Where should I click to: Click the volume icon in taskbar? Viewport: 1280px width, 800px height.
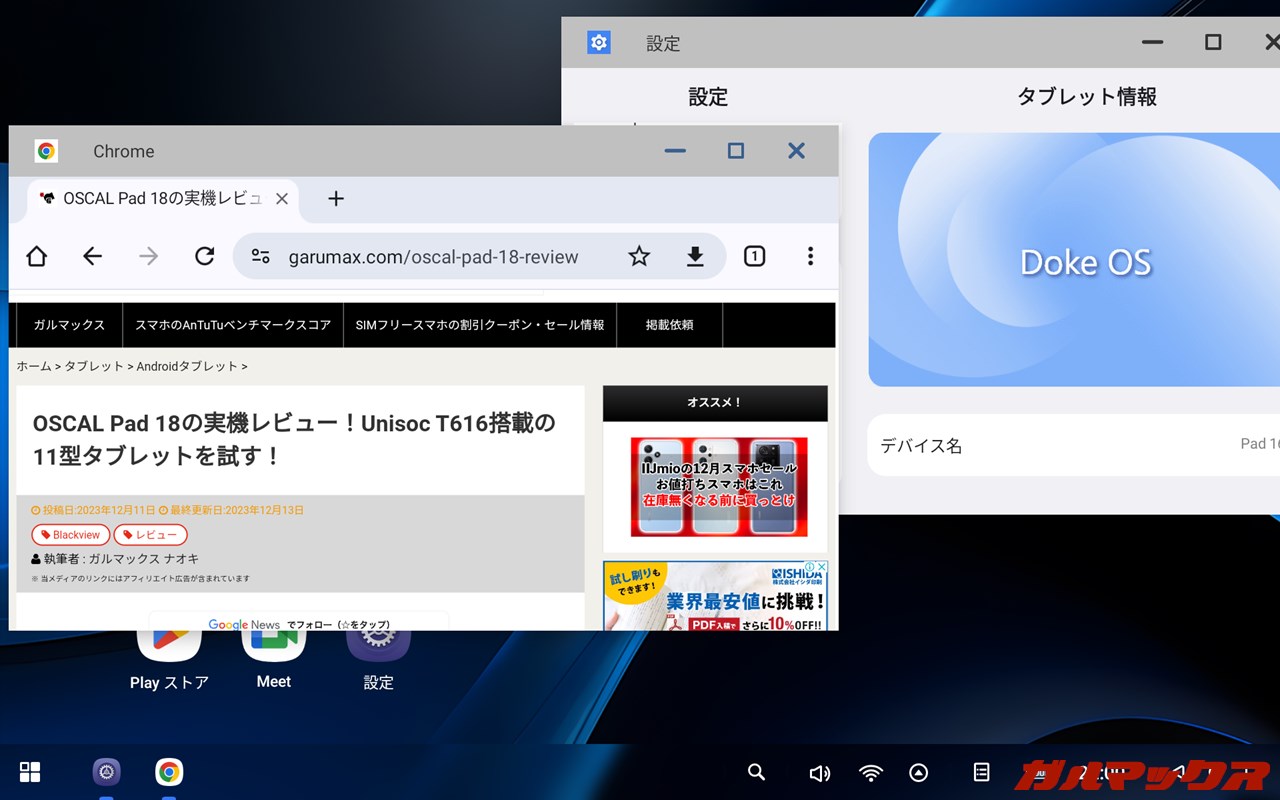tap(819, 773)
